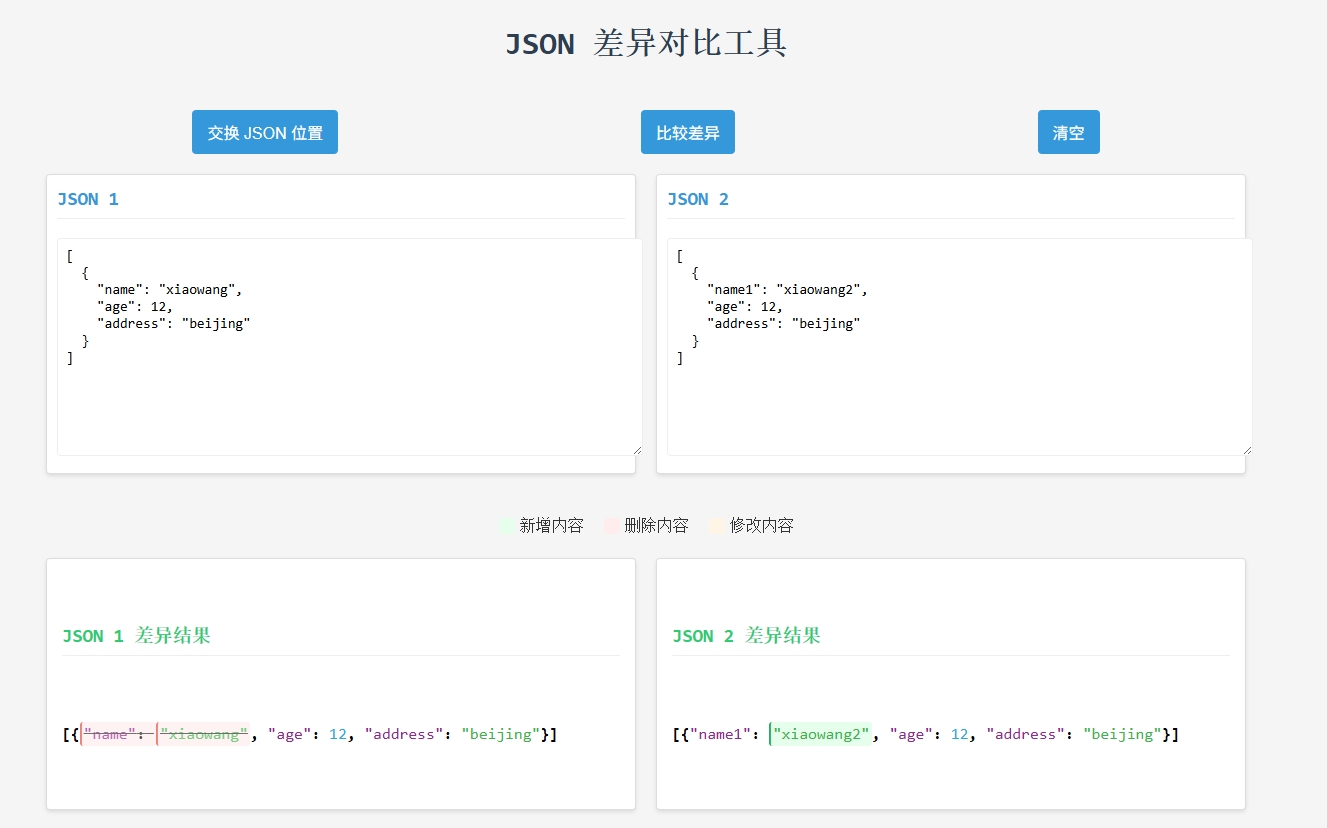Click the "name": "xiaowang" line in JSON 1 input
Viewport: 1327px width, 828px height.
[170, 289]
